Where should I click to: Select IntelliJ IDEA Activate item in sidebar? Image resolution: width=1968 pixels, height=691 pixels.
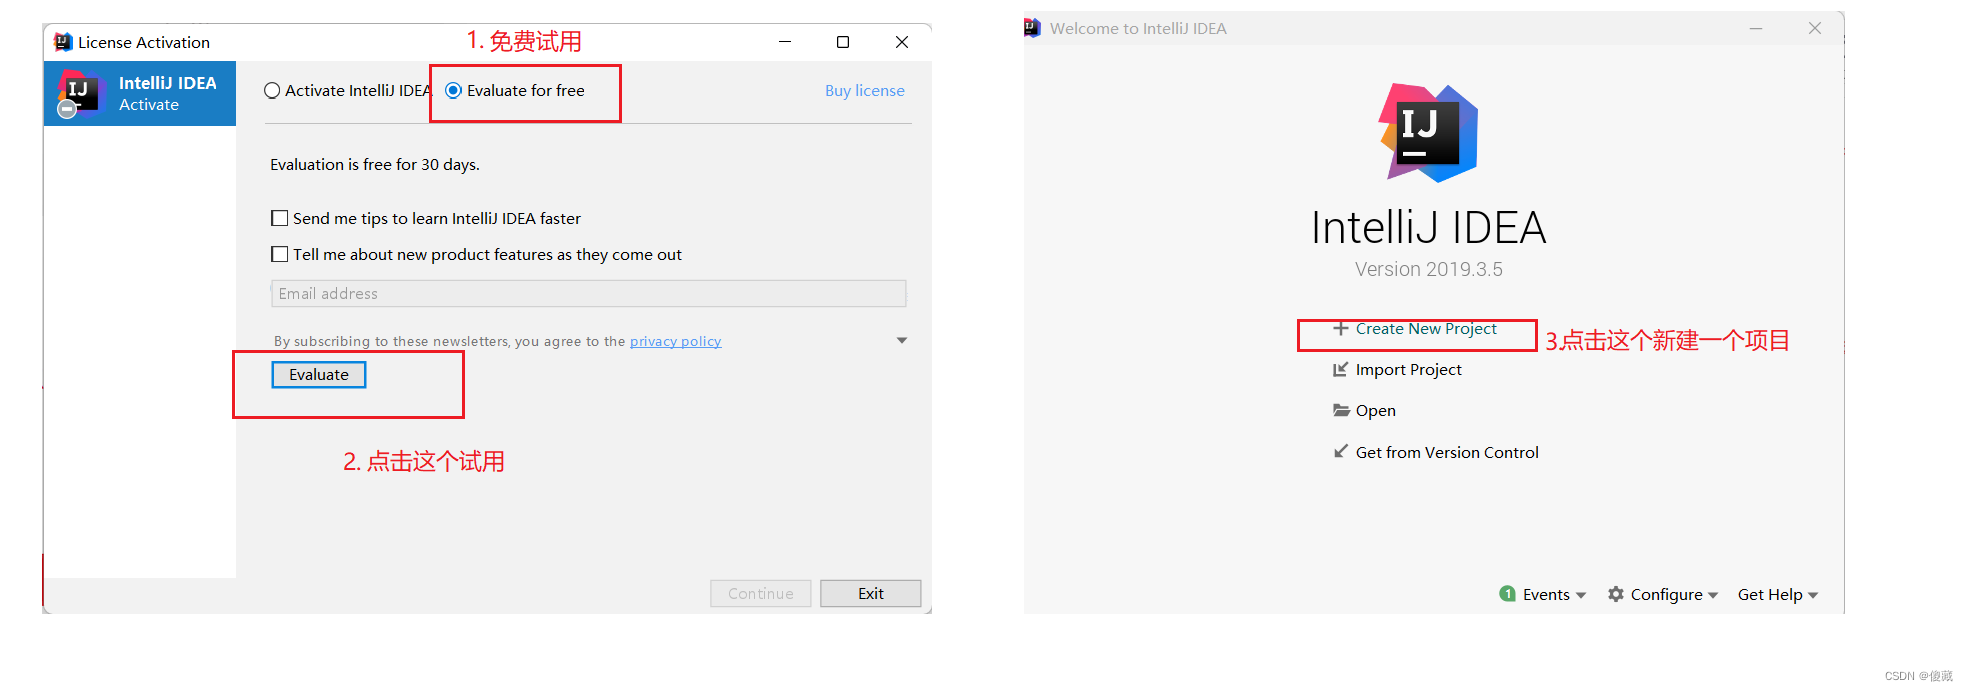[x=140, y=94]
